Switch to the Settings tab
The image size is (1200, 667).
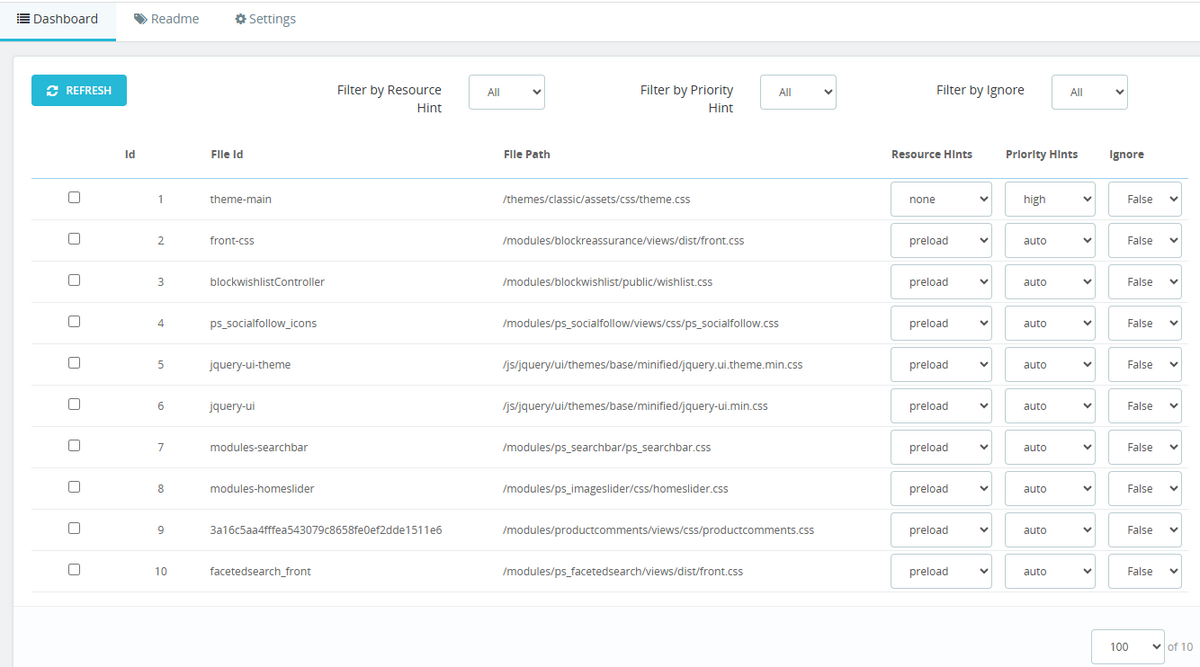click(x=264, y=18)
